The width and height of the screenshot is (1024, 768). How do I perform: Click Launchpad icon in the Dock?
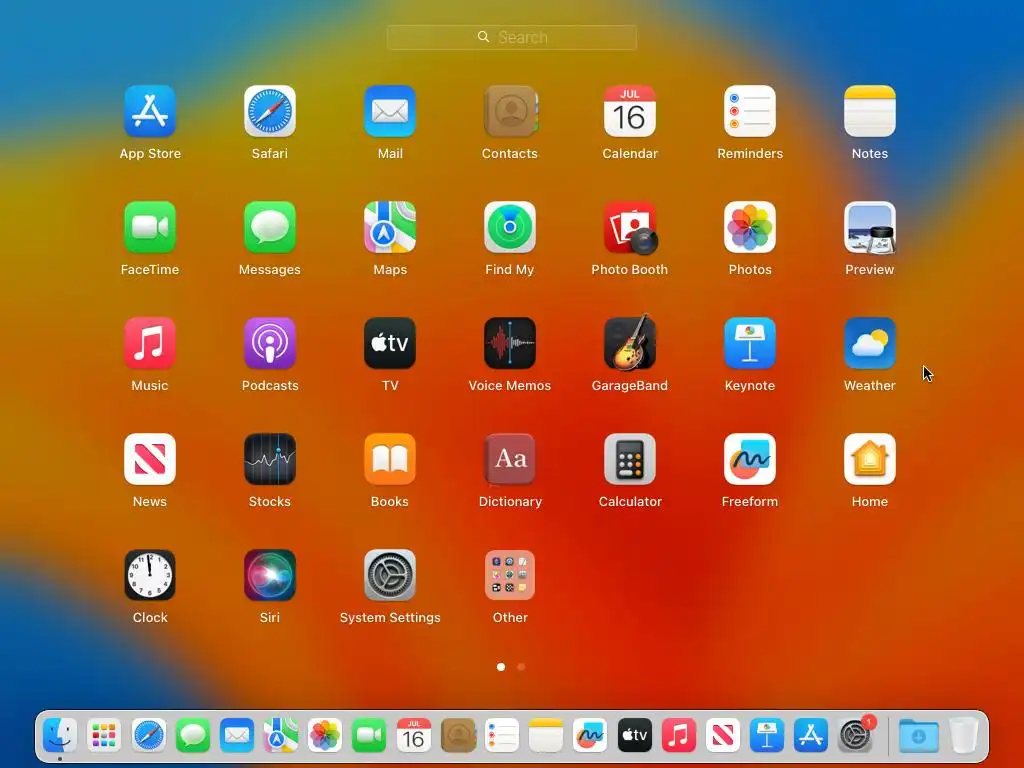pos(104,735)
